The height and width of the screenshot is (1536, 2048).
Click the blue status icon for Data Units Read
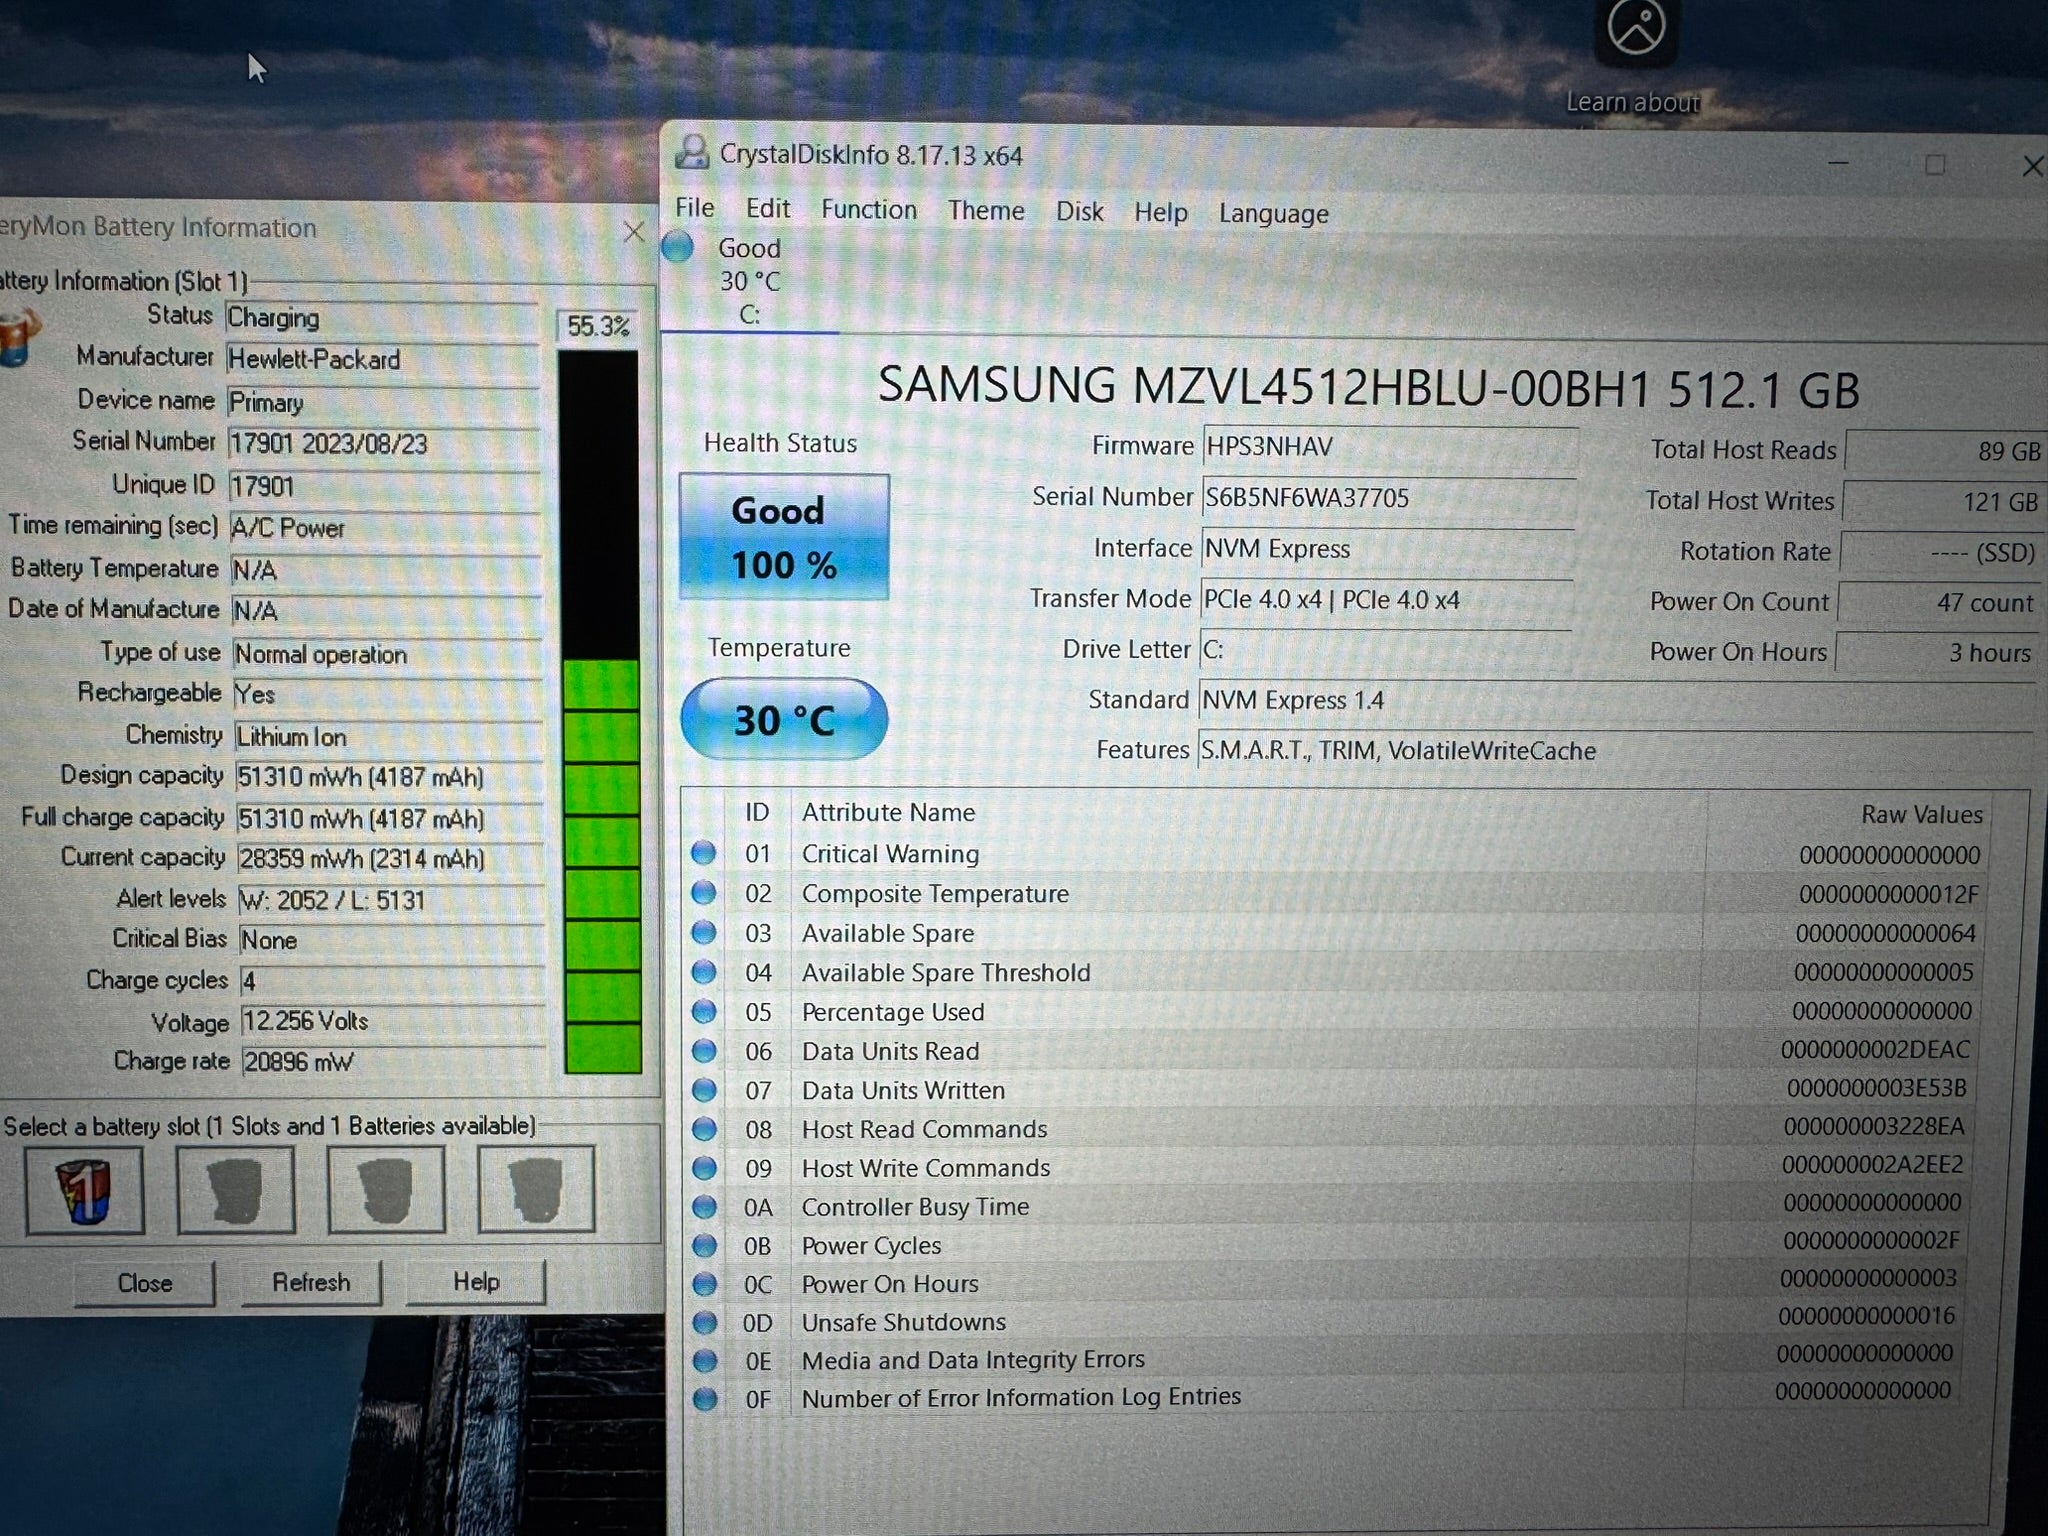[704, 1050]
